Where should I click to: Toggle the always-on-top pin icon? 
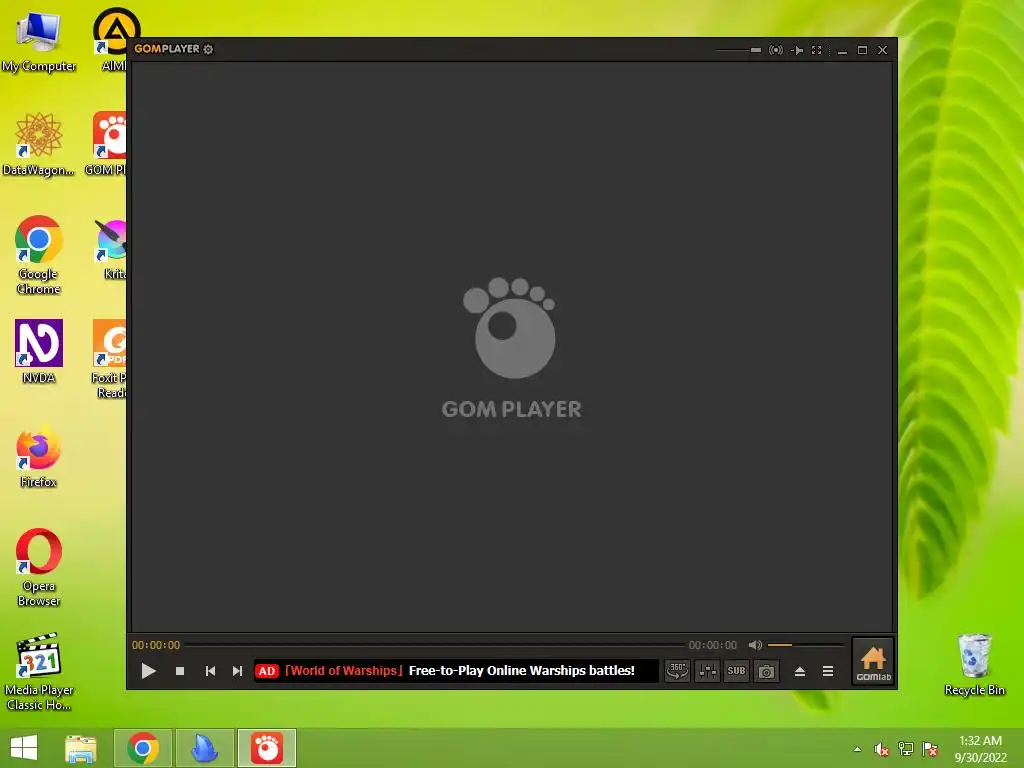coord(797,50)
